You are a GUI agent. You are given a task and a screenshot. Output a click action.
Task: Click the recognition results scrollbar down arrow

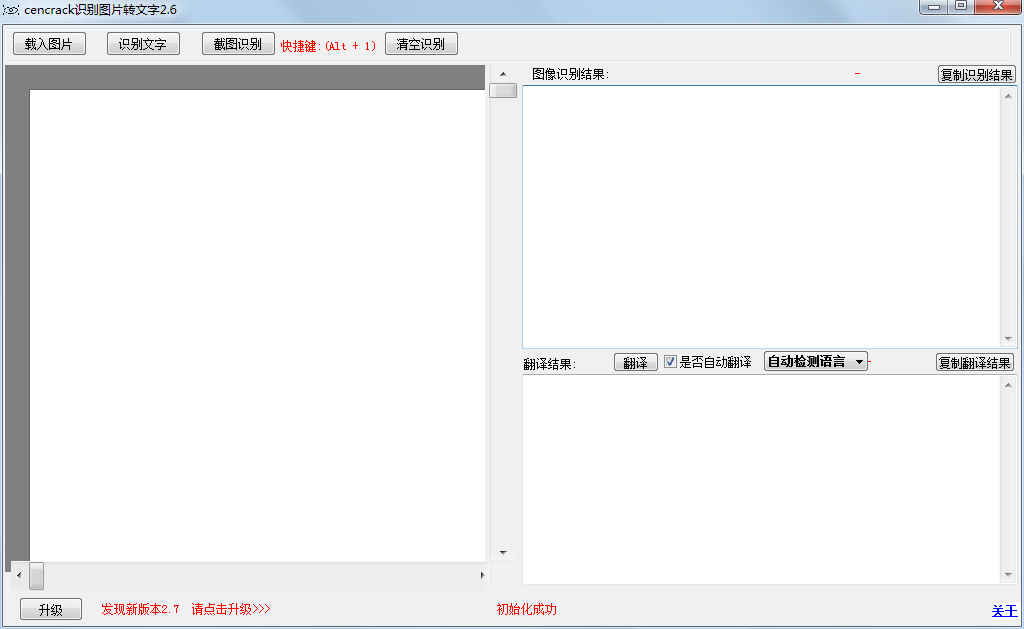1009,338
